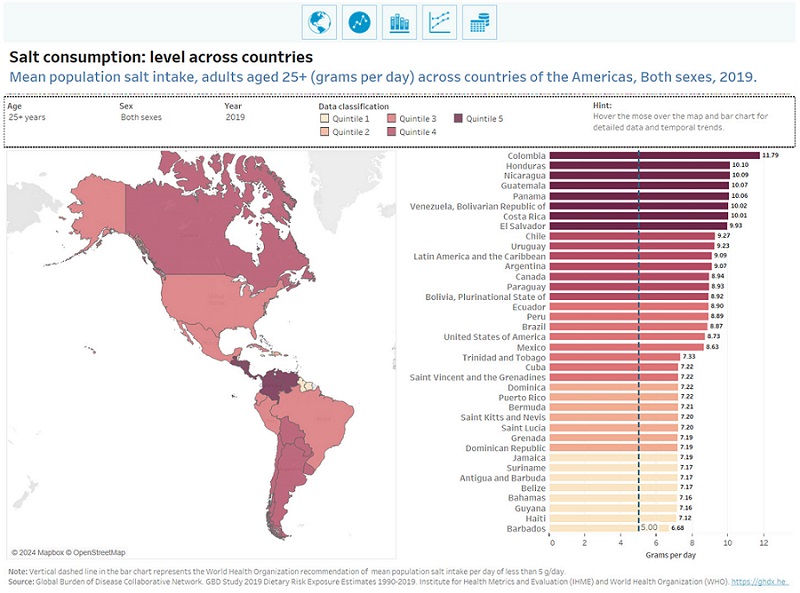
Task: Click Brazil on the map
Action: (x=321, y=418)
